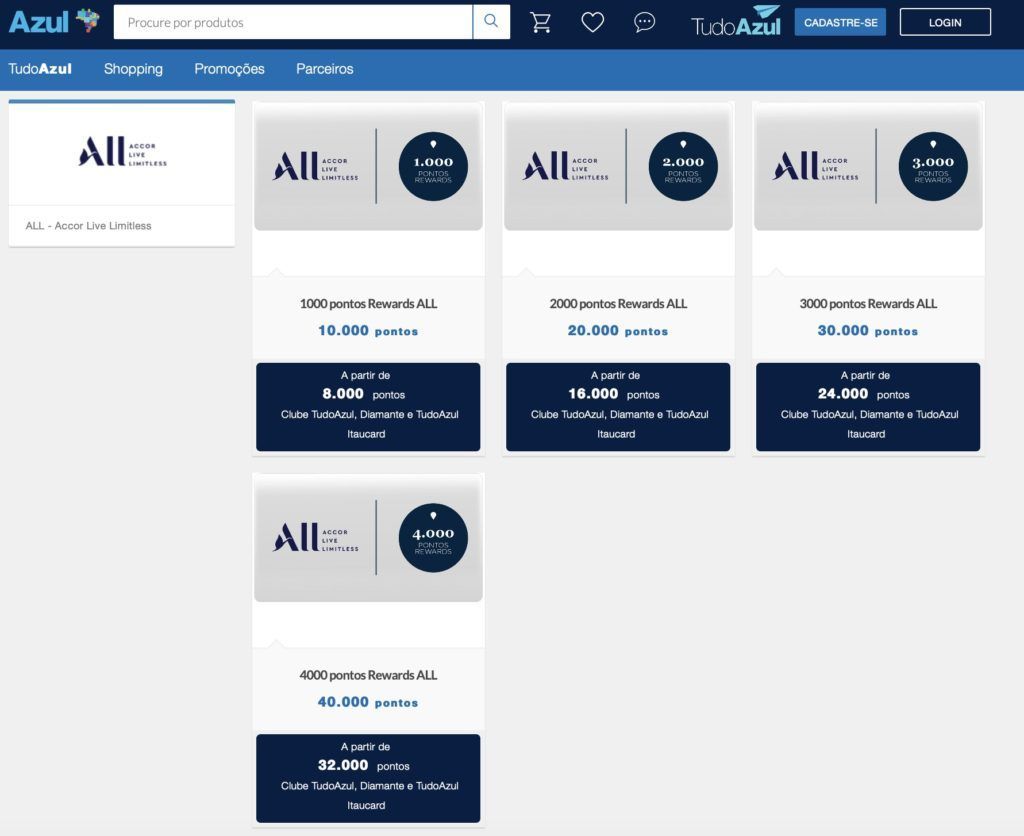Open the Promoções menu item
The image size is (1024, 836).
click(x=229, y=69)
